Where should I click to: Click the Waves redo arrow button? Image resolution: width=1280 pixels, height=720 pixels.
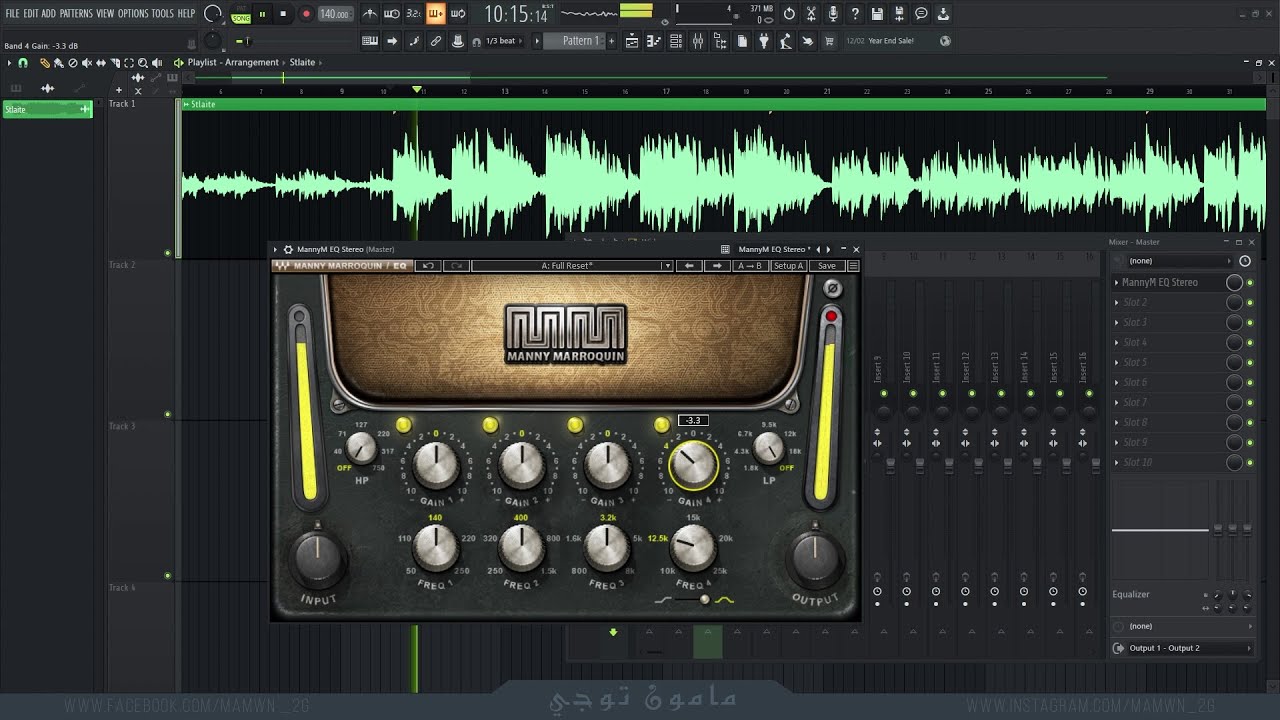point(456,266)
